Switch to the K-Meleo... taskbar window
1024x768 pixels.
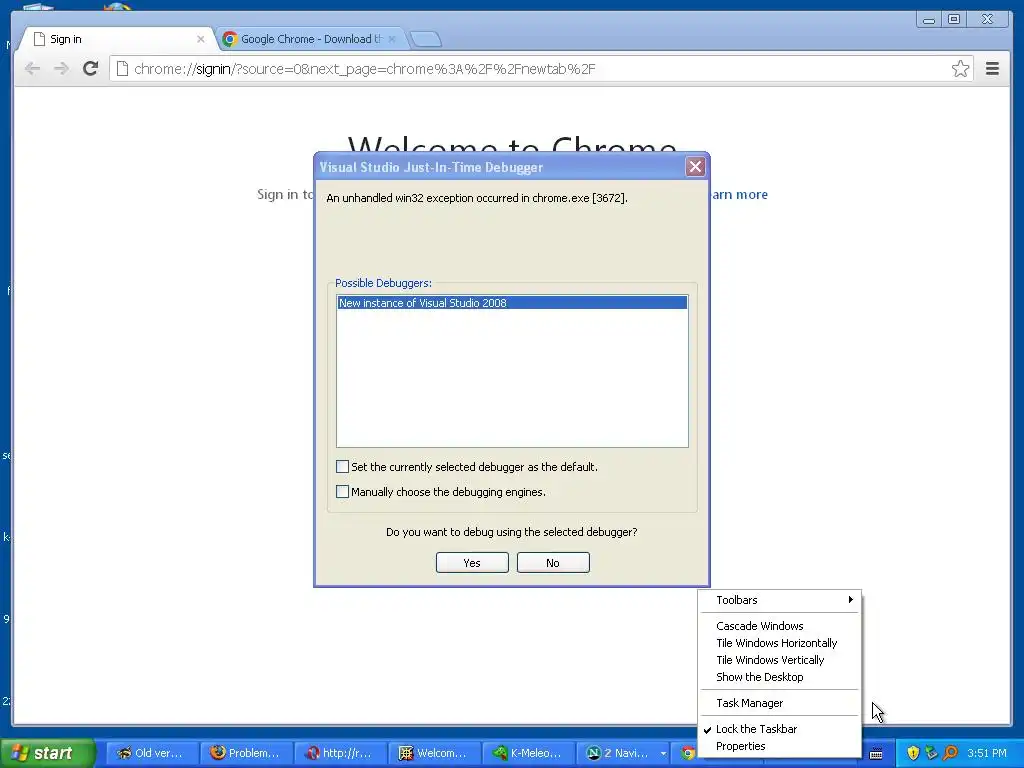pyautogui.click(x=528, y=753)
